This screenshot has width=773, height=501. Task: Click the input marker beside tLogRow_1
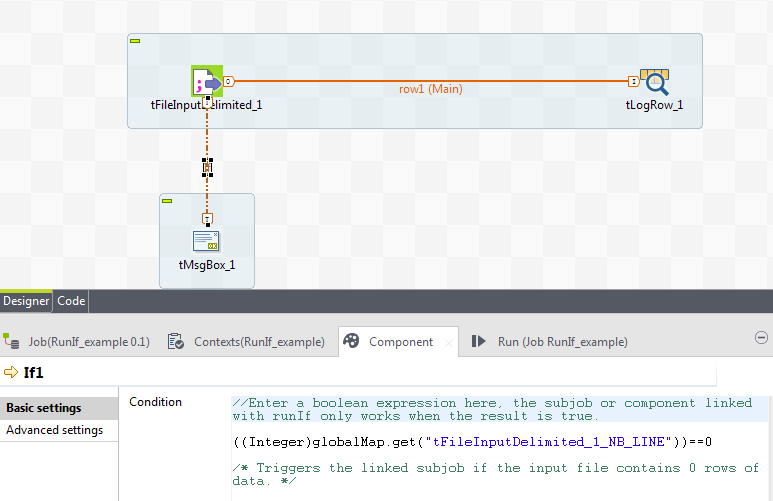click(x=633, y=81)
